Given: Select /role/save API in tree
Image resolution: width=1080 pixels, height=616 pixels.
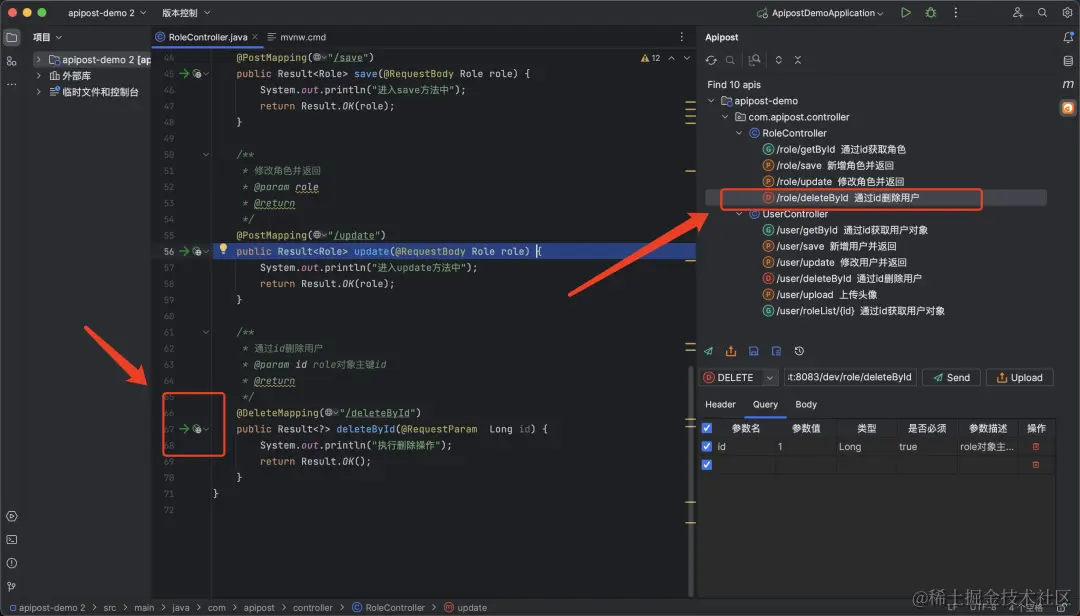Looking at the screenshot, I should 828,165.
